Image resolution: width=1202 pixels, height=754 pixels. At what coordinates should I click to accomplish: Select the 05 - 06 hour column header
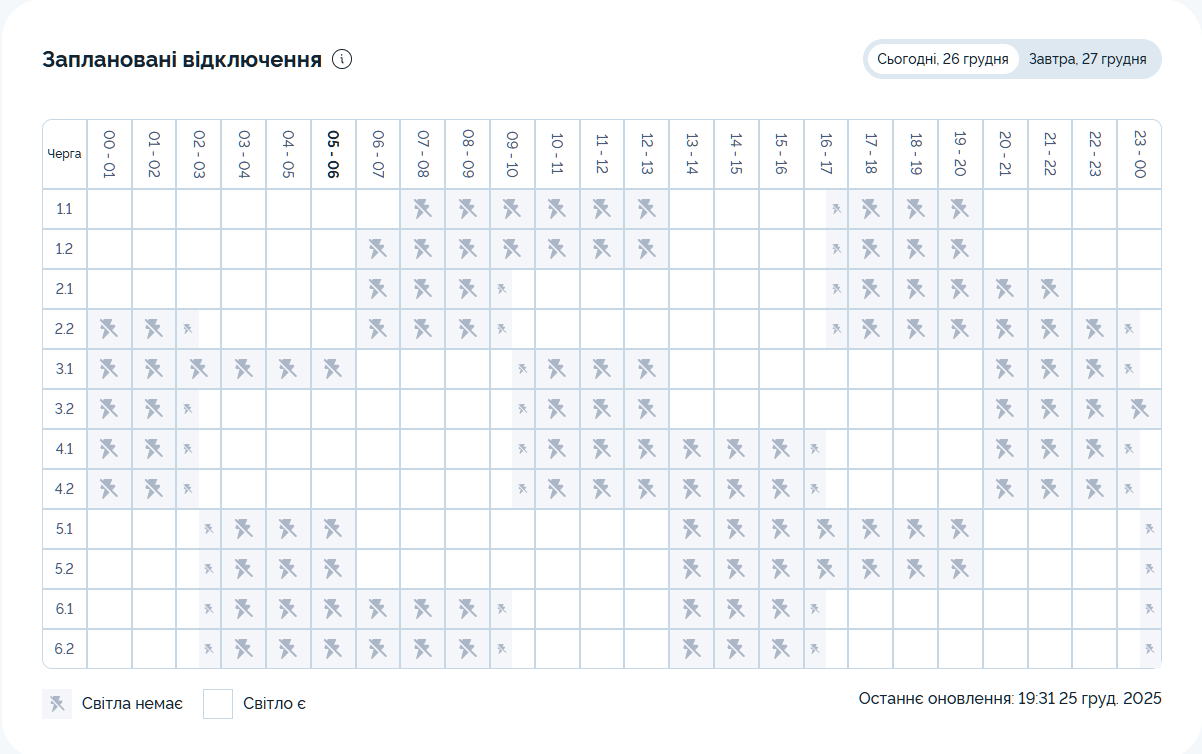pos(333,154)
